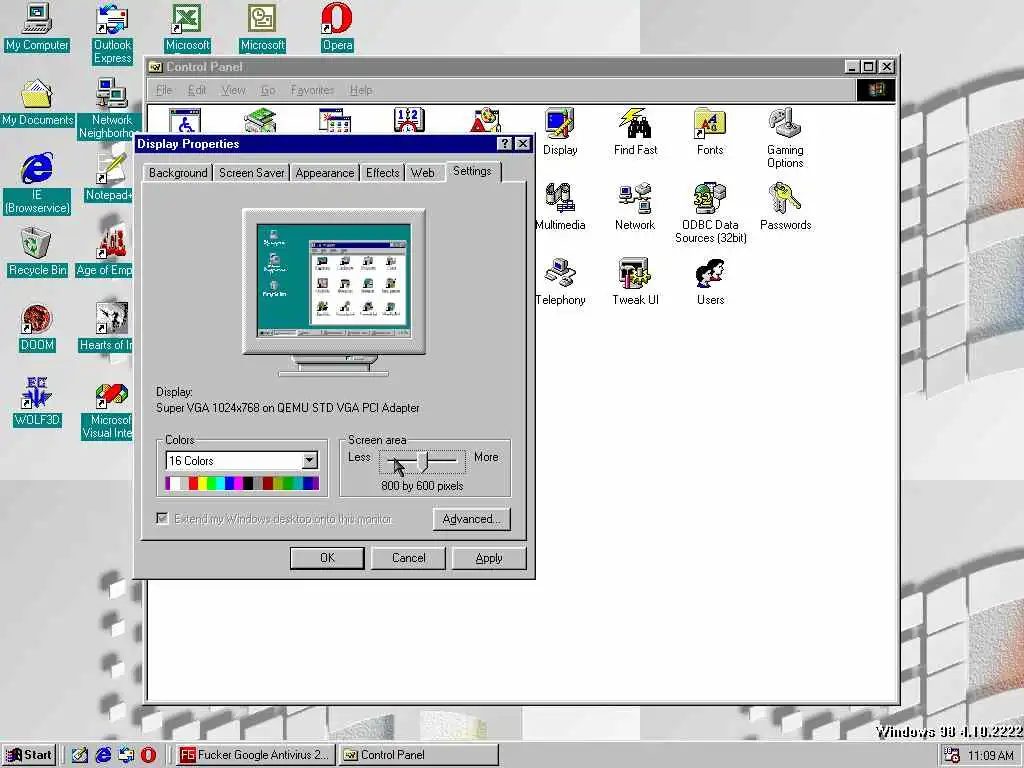
Task: Switch to the Web tab
Action: click(x=423, y=173)
